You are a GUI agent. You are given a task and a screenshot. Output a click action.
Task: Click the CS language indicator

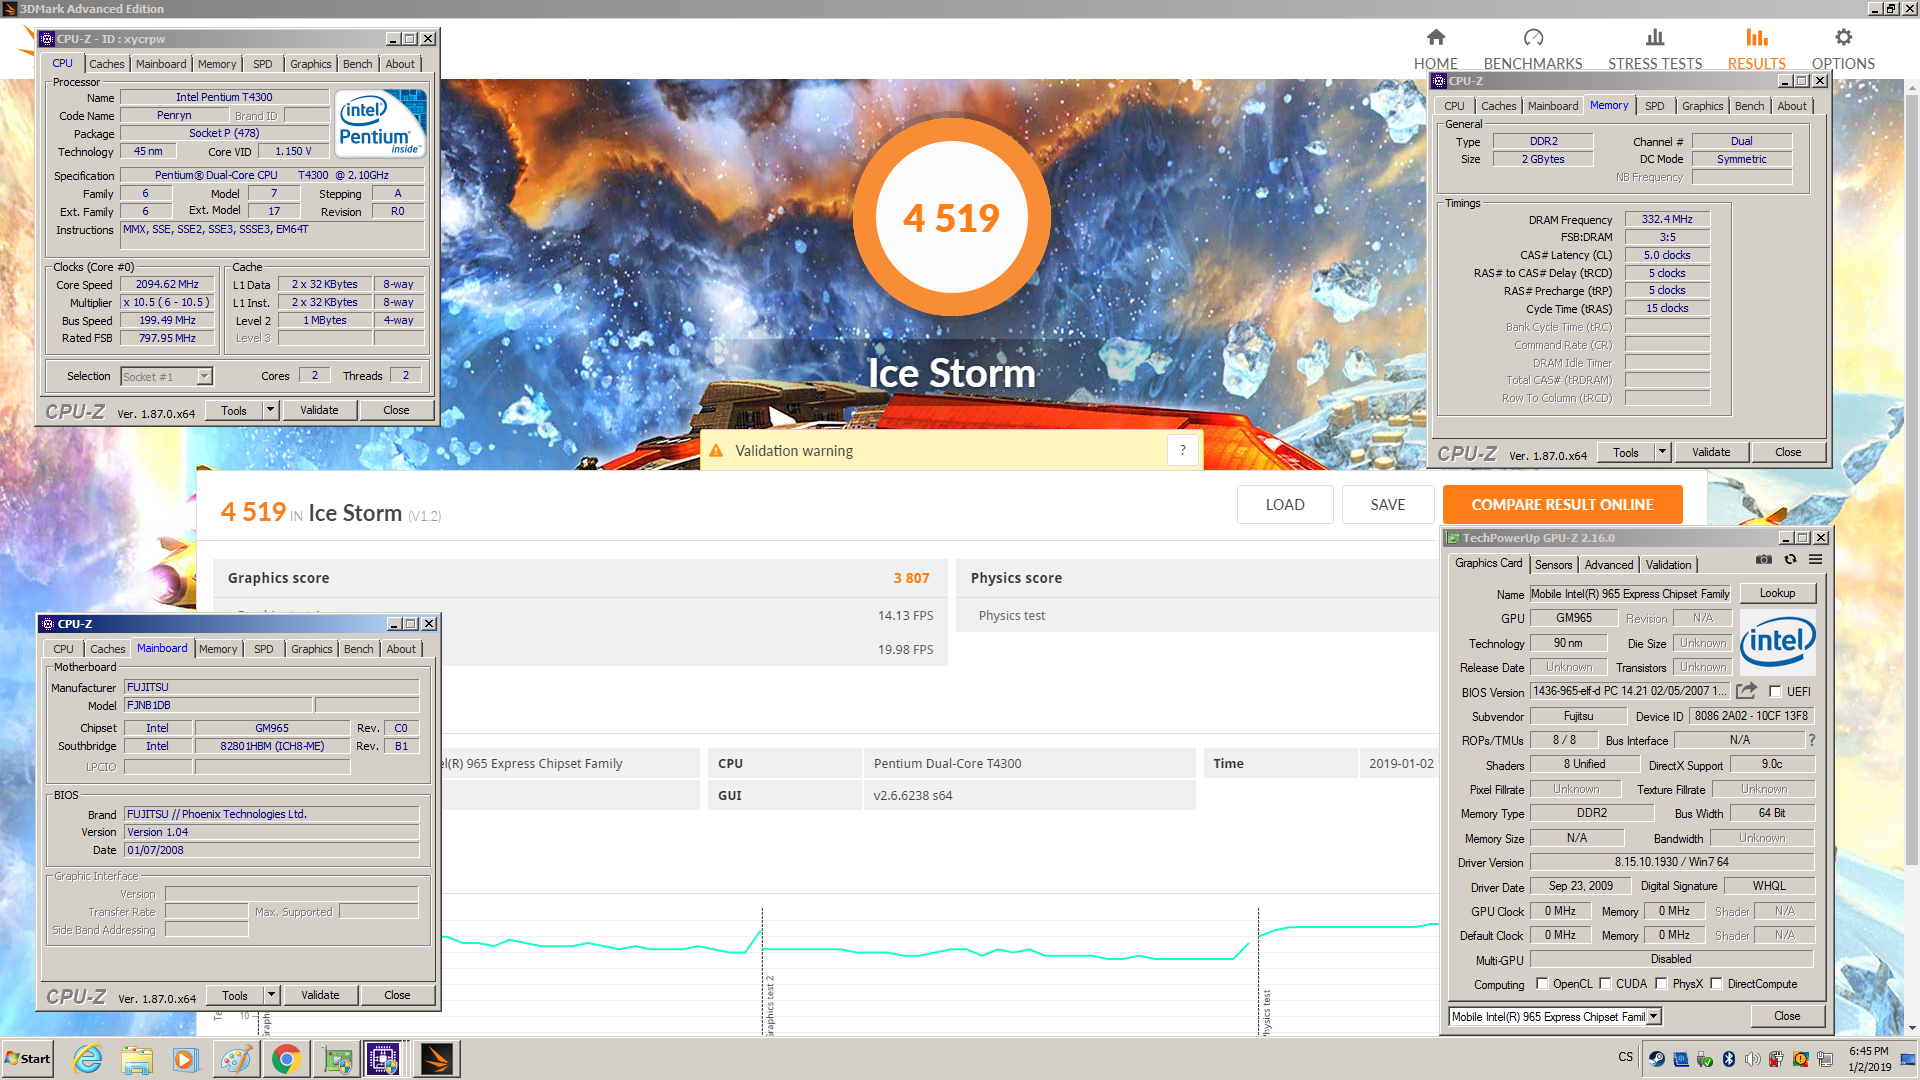pyautogui.click(x=1625, y=1057)
